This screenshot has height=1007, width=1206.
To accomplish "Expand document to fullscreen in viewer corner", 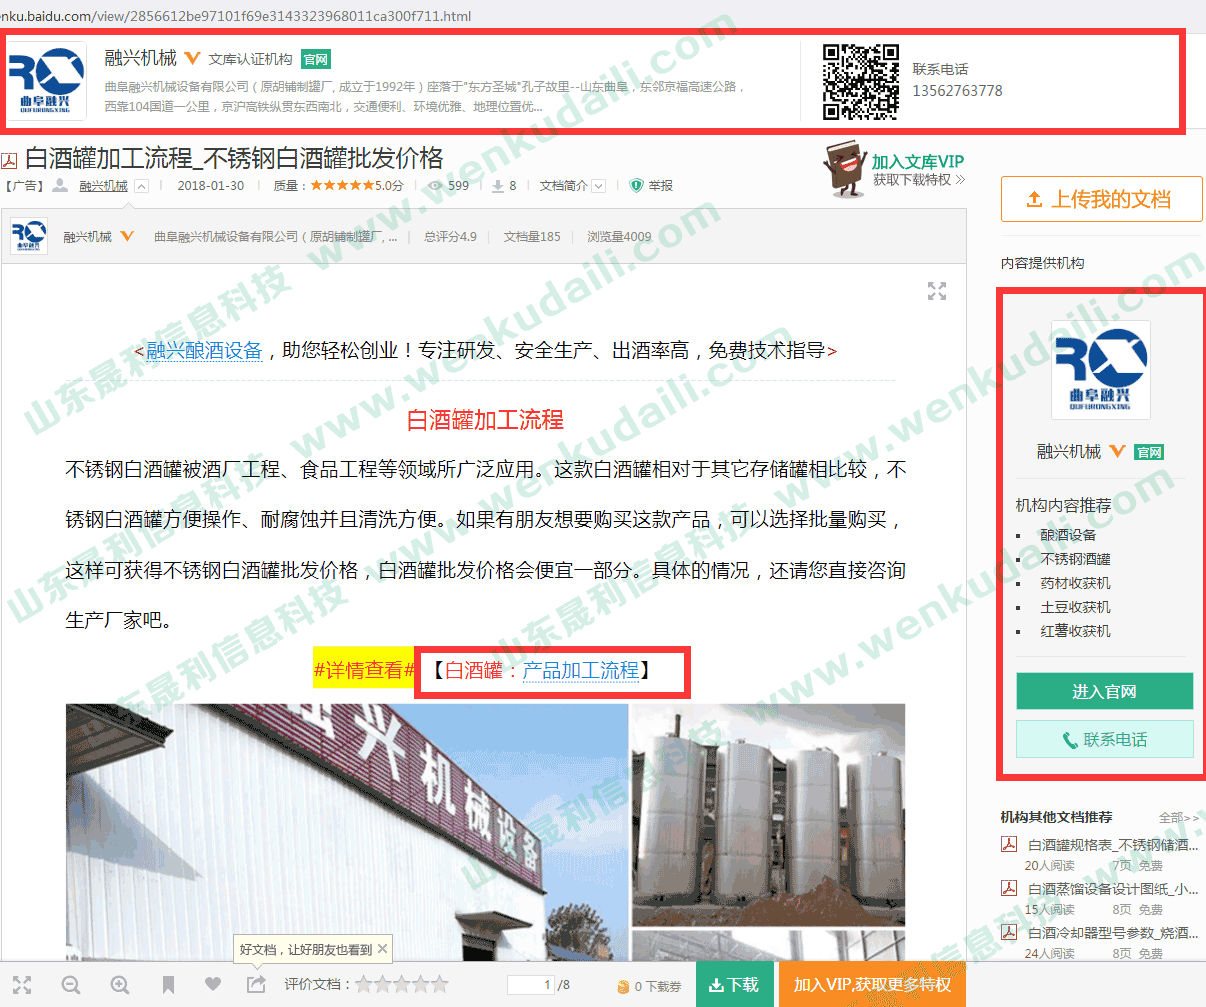I will click(937, 291).
